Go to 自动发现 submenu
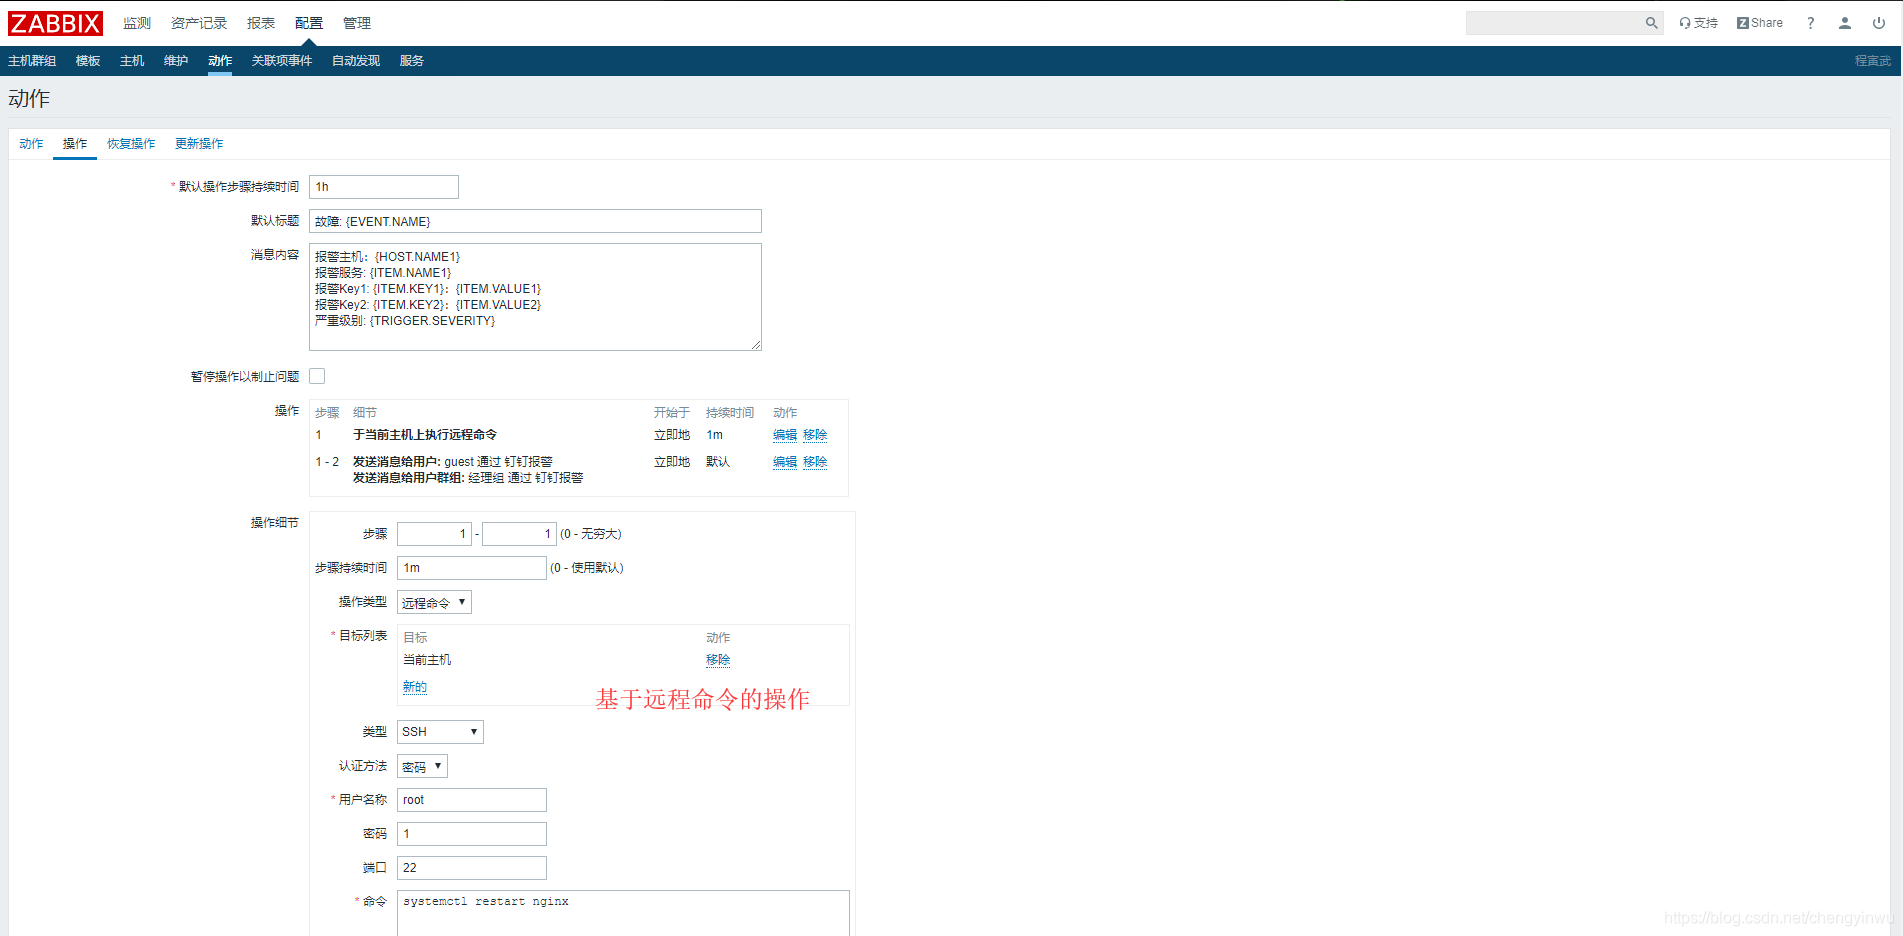The width and height of the screenshot is (1903, 936). tap(356, 61)
